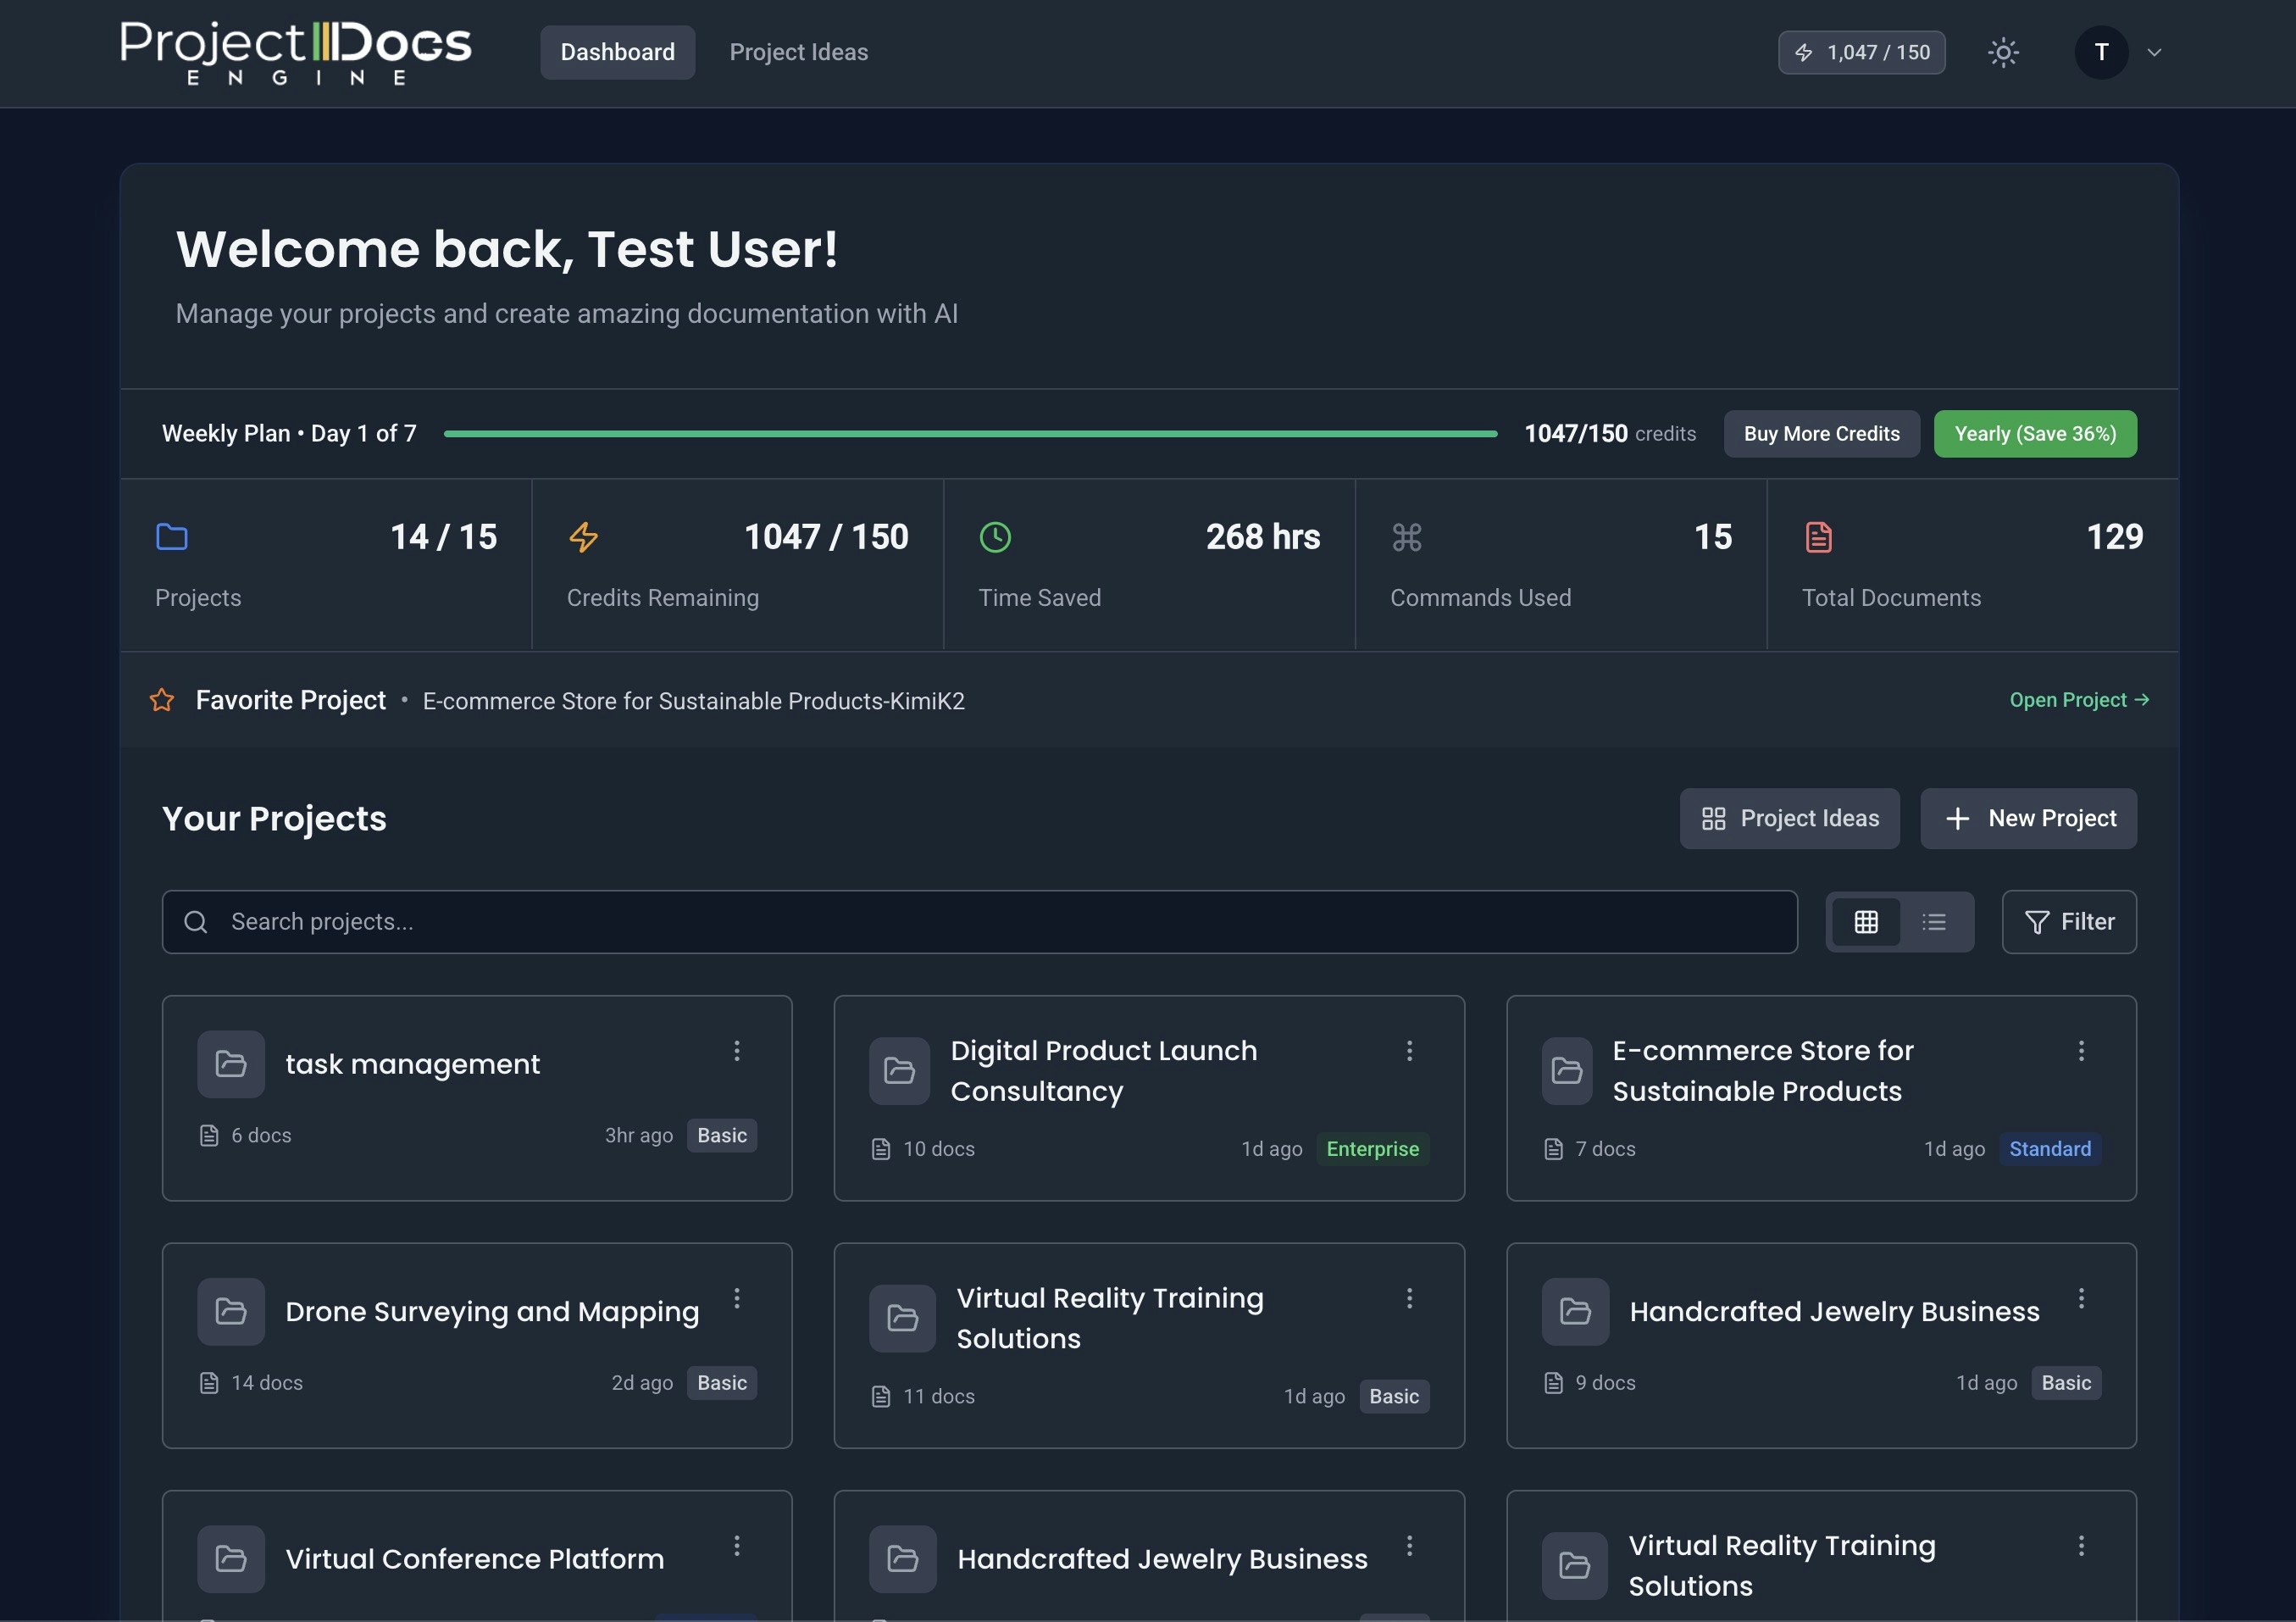The width and height of the screenshot is (2296, 1622).
Task: Click the Favorite Project star icon
Action: [162, 700]
